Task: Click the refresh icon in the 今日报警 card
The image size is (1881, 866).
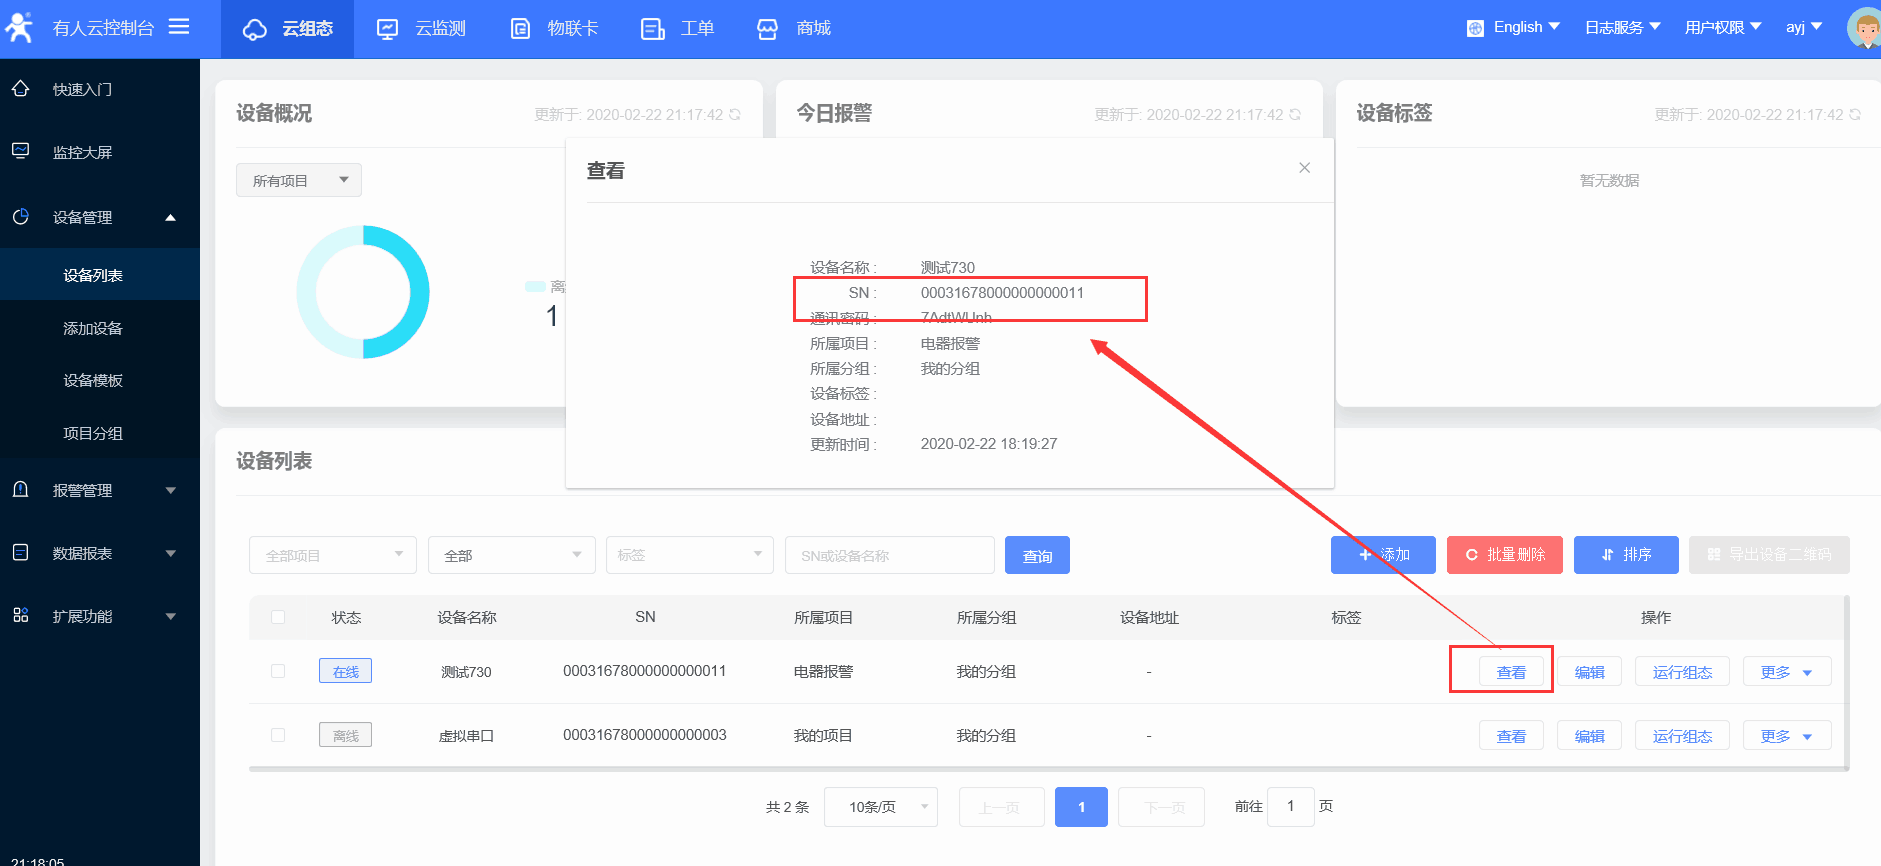Action: point(1295,114)
